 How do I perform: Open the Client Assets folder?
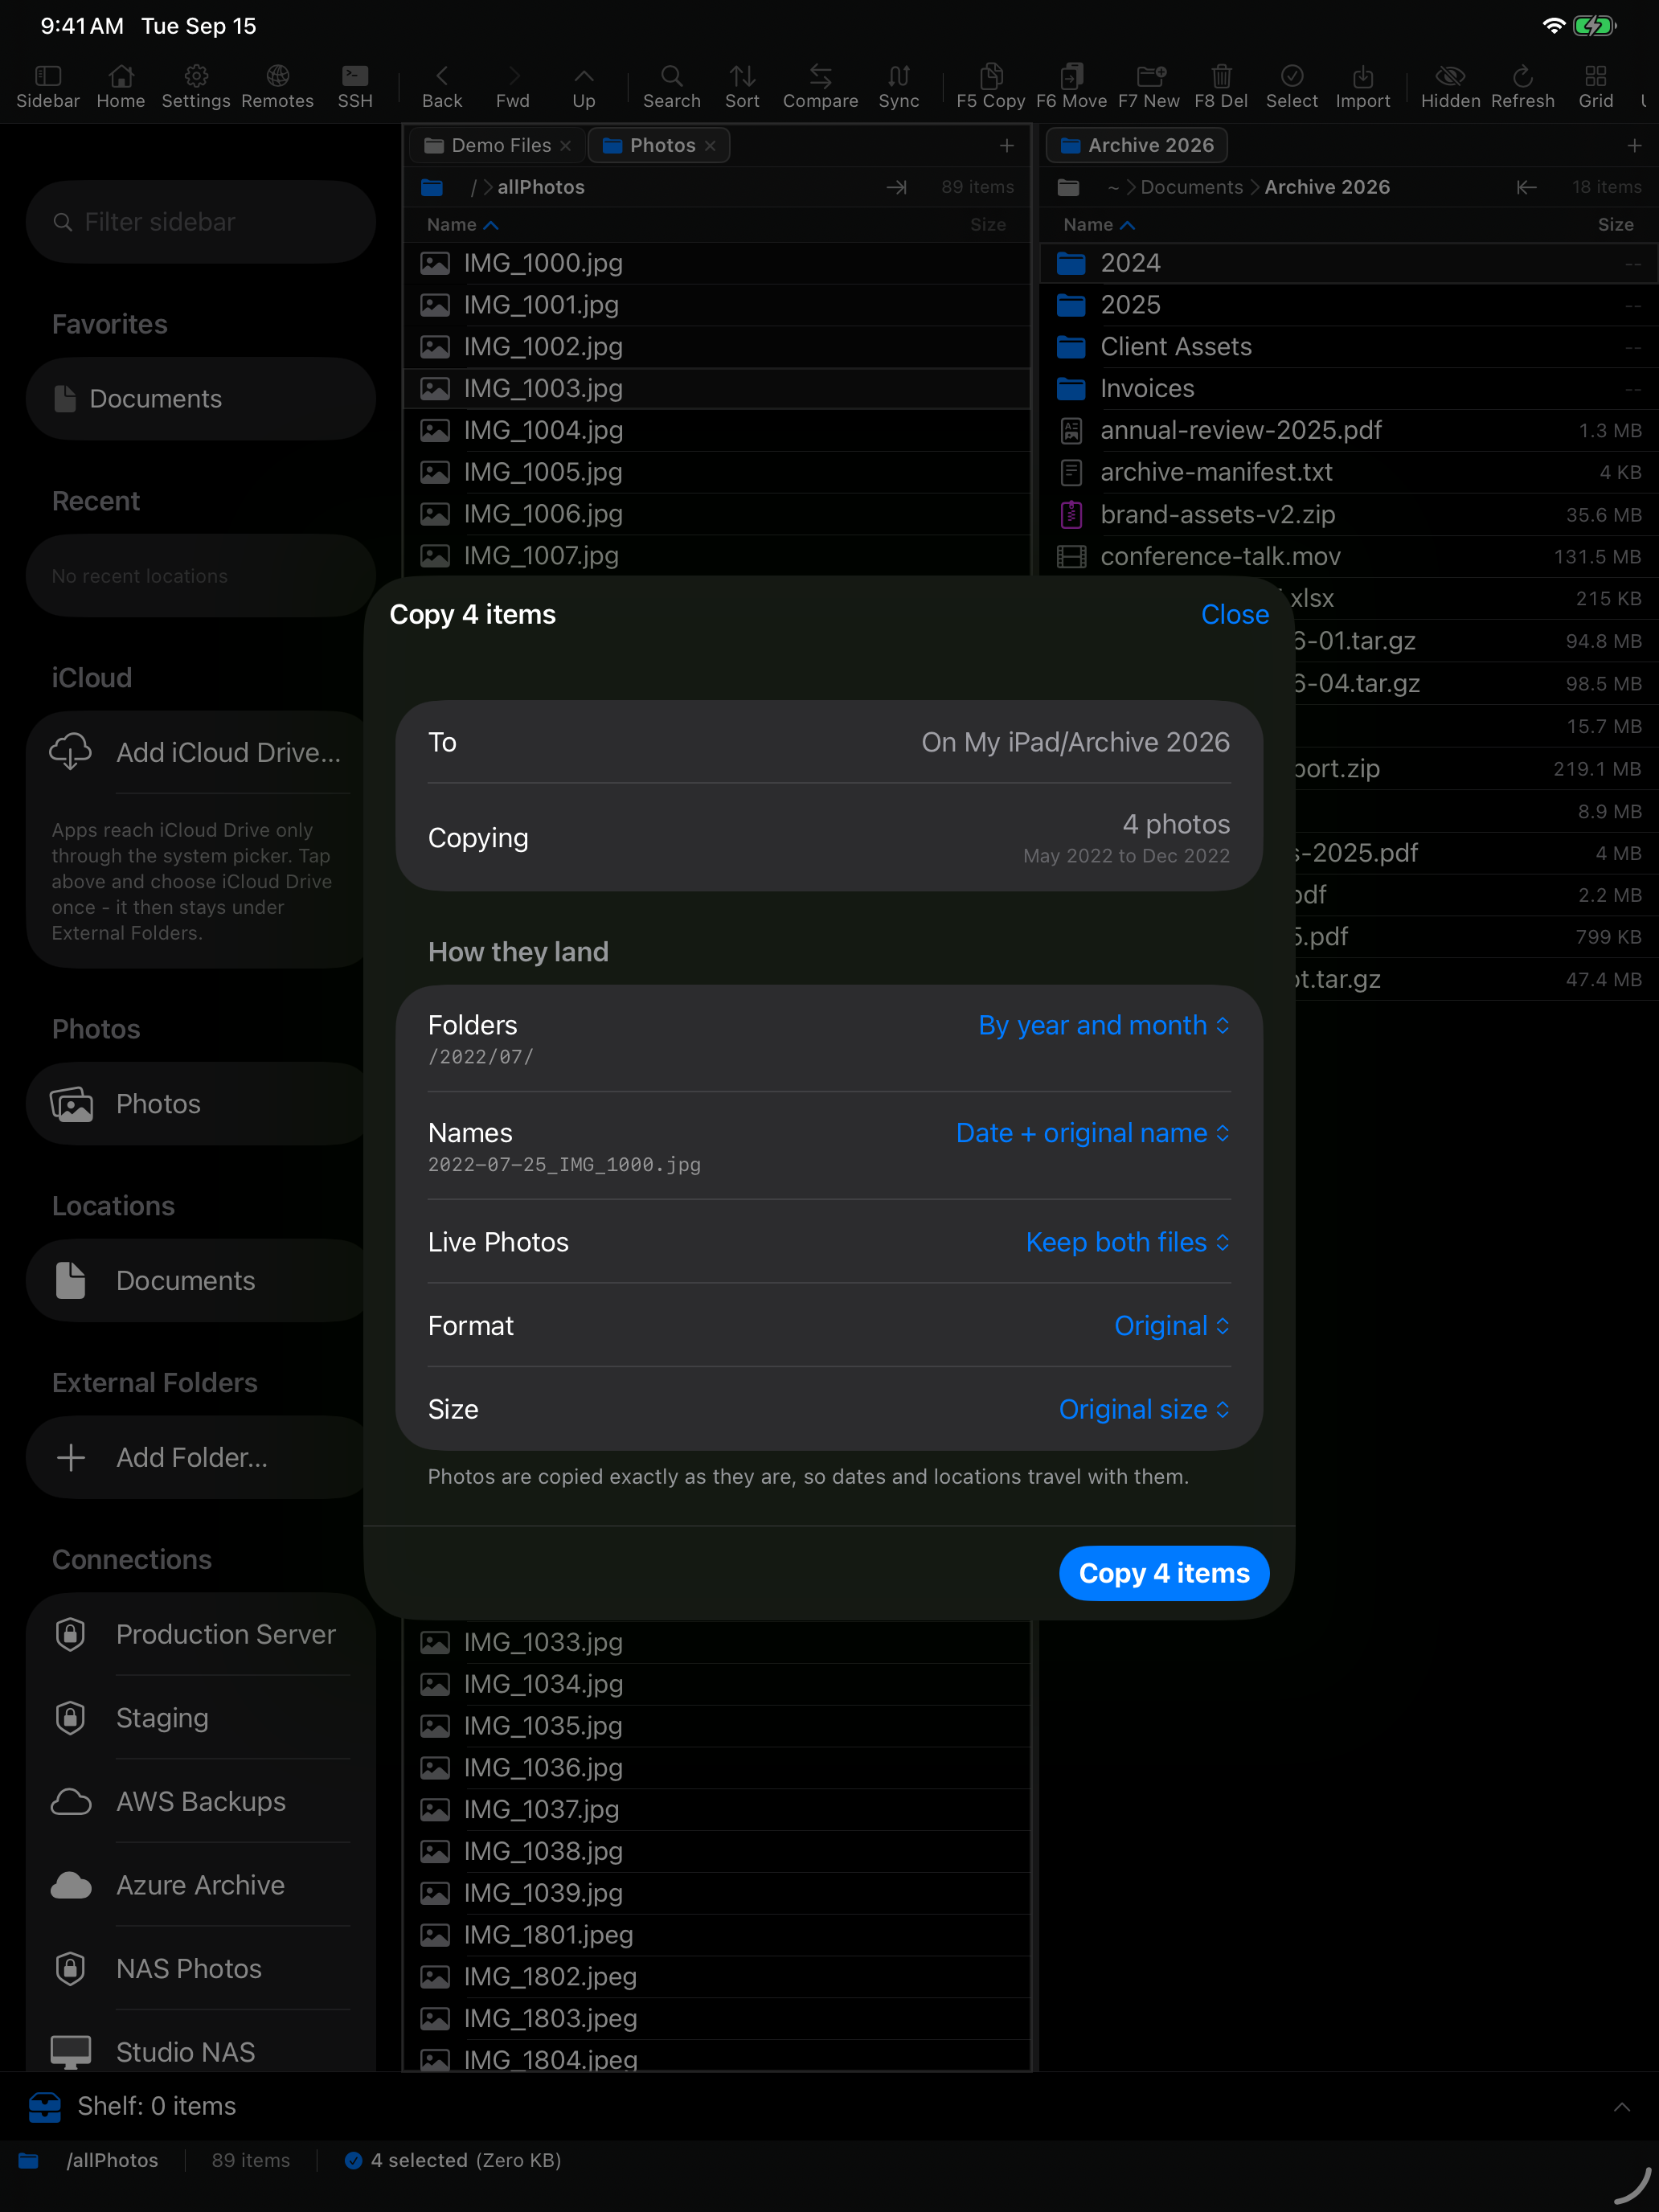[x=1348, y=346]
